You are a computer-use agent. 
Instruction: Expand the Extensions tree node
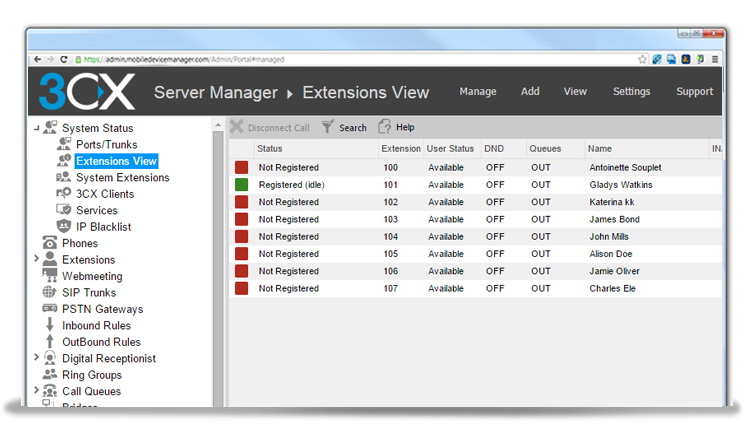pyautogui.click(x=37, y=259)
